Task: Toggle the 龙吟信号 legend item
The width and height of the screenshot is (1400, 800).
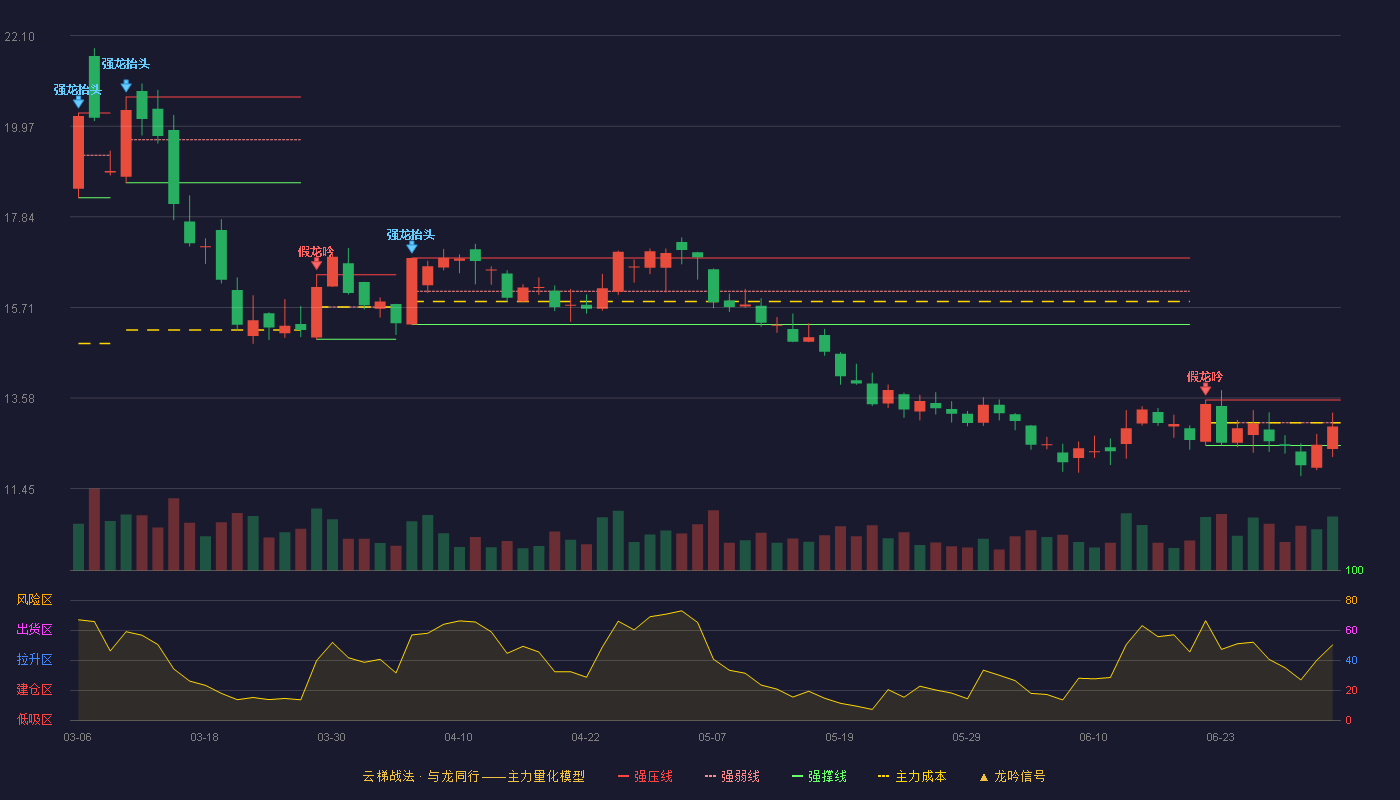Action: coord(1012,776)
